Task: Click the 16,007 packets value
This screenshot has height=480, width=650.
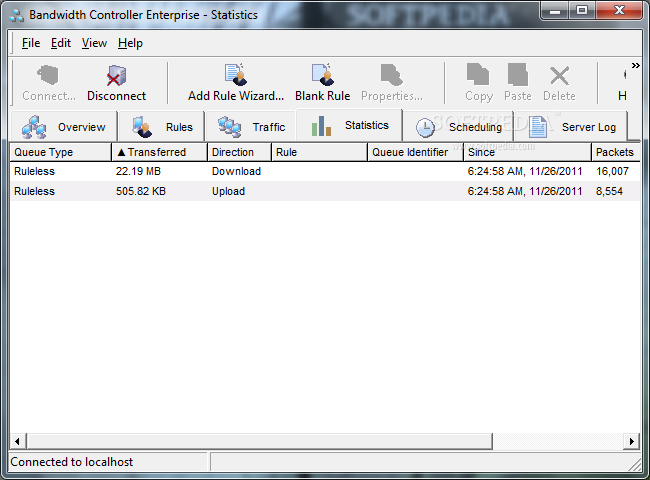Action: click(612, 171)
